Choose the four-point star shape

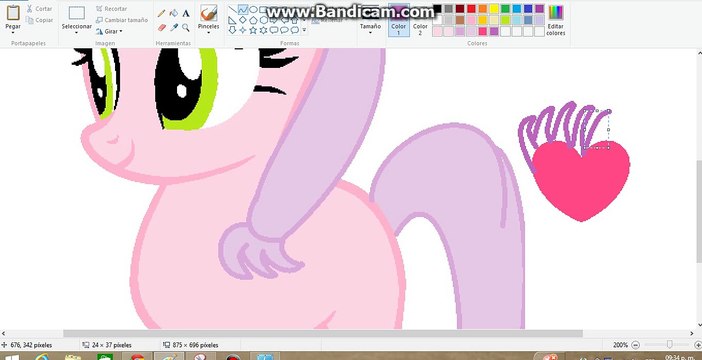coord(243,30)
